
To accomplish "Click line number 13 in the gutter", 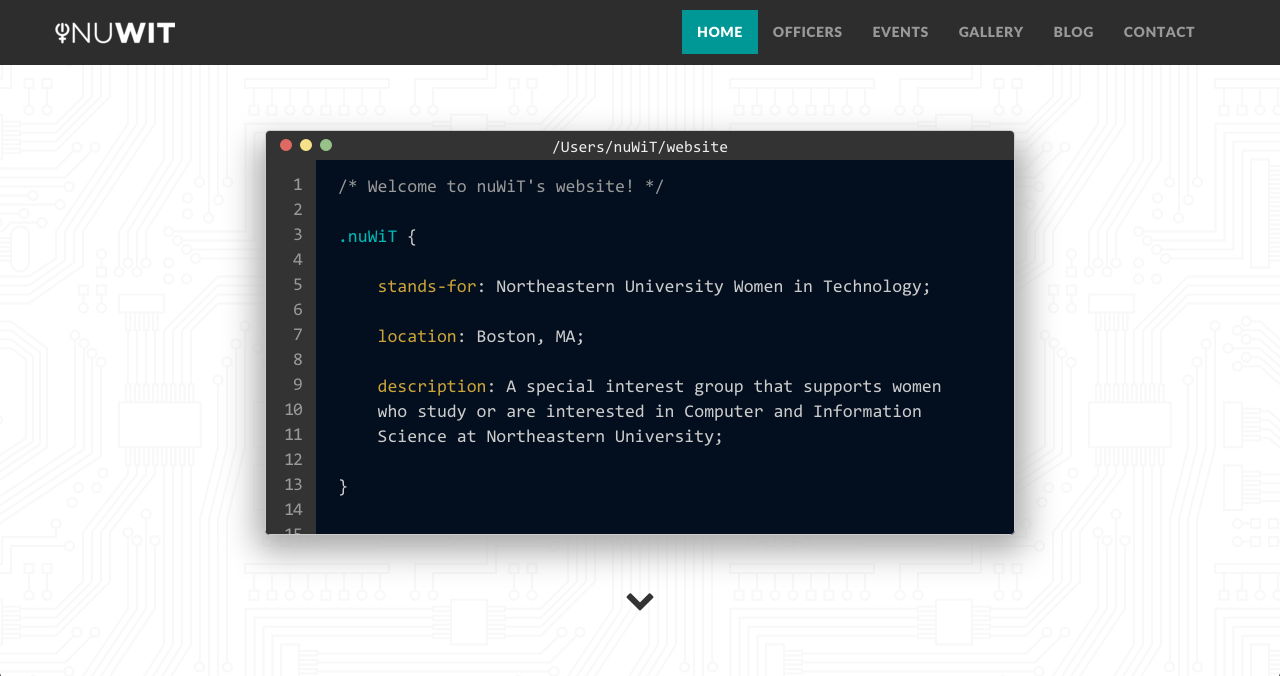I will [292, 485].
